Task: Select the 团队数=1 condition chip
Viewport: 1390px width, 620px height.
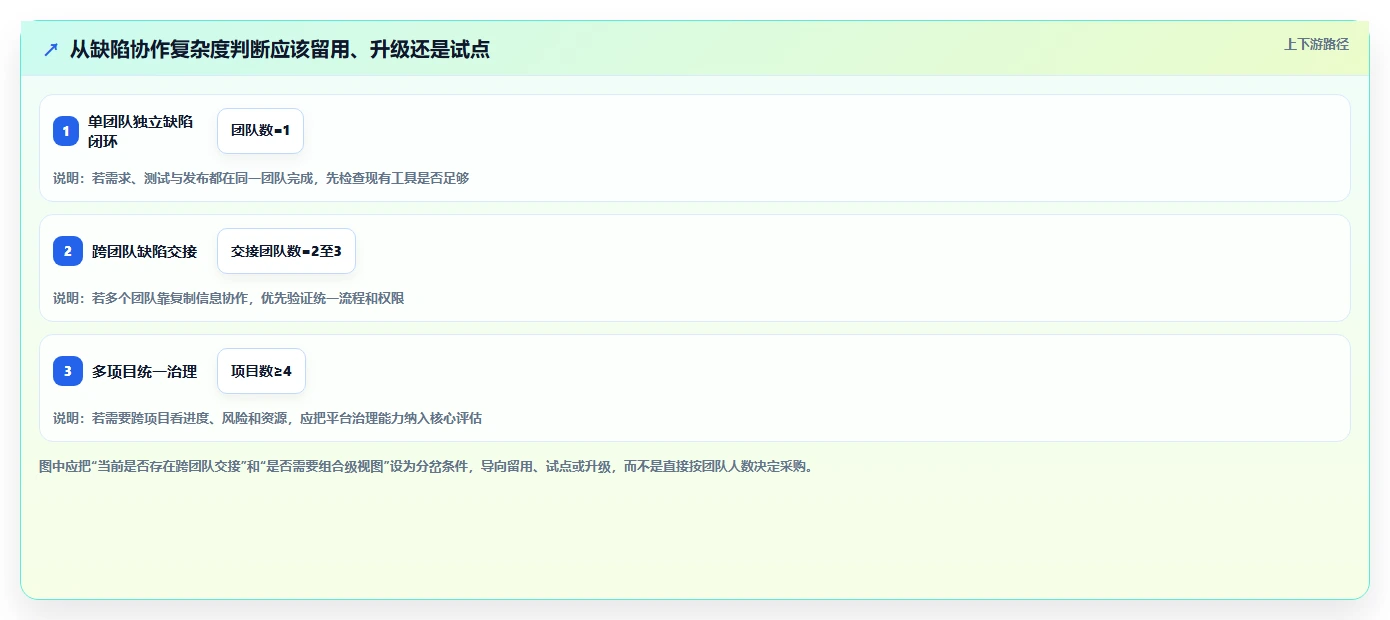Action: [x=260, y=131]
